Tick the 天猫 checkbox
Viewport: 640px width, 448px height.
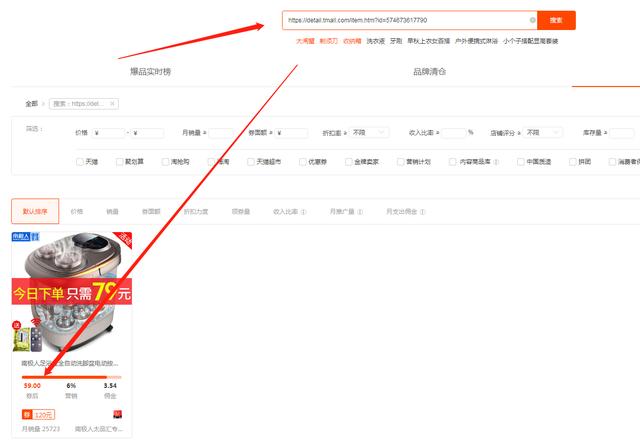pyautogui.click(x=80, y=162)
